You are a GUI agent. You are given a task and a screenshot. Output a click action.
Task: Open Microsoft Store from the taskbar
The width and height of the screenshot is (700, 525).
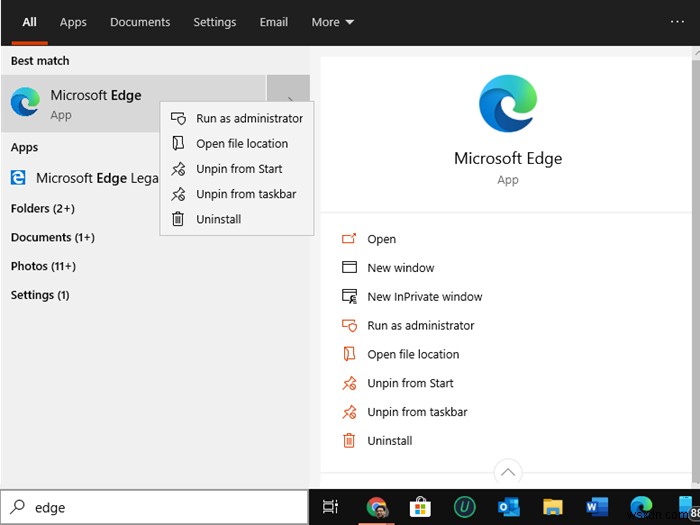(x=420, y=507)
